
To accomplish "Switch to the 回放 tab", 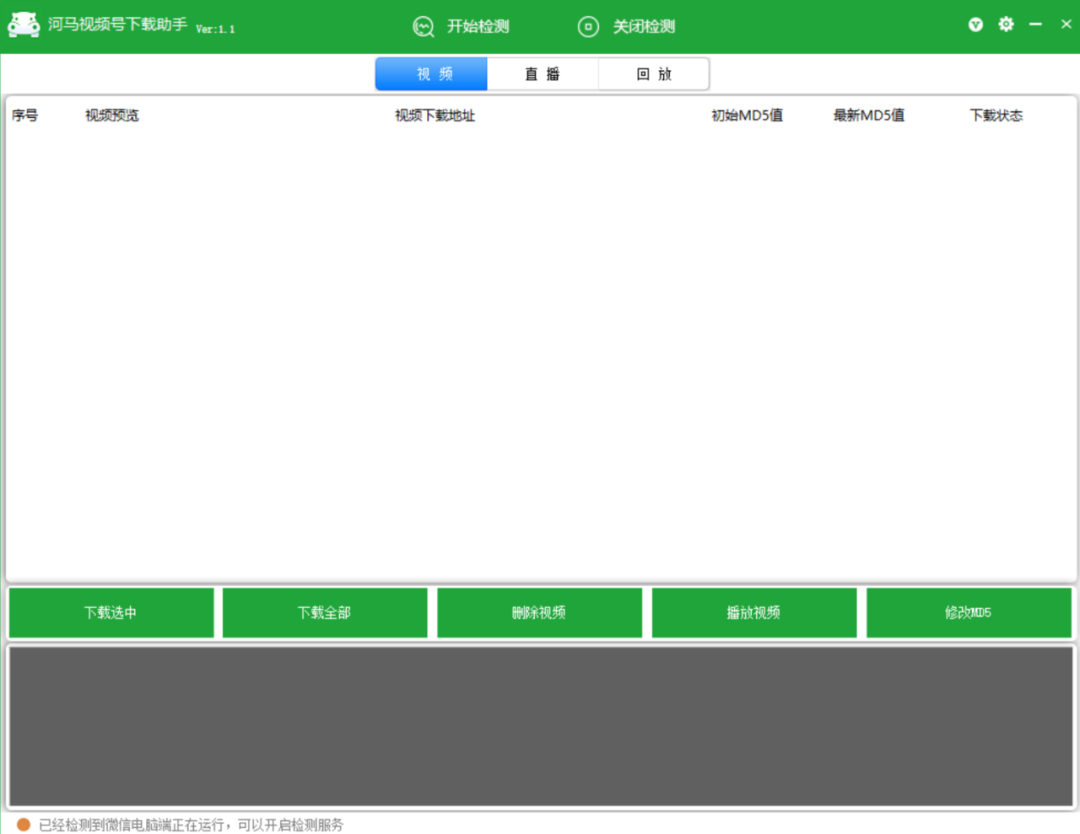I will tap(654, 74).
